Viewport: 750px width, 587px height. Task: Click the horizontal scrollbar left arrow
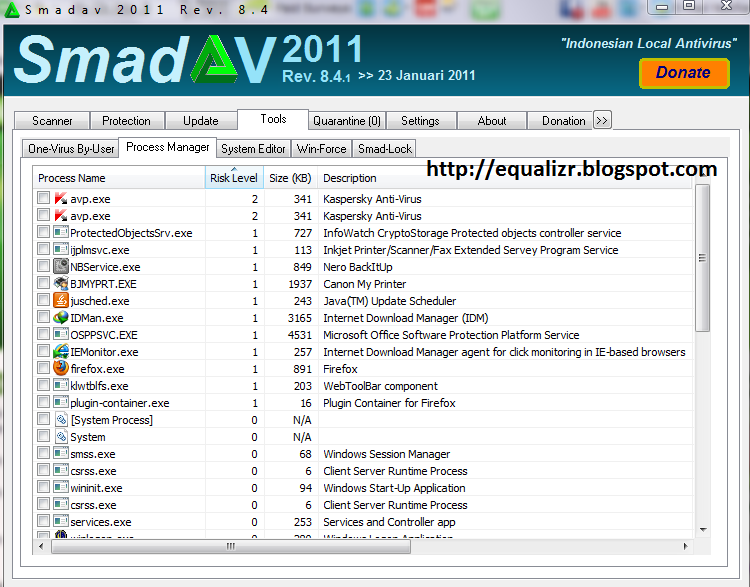41,546
